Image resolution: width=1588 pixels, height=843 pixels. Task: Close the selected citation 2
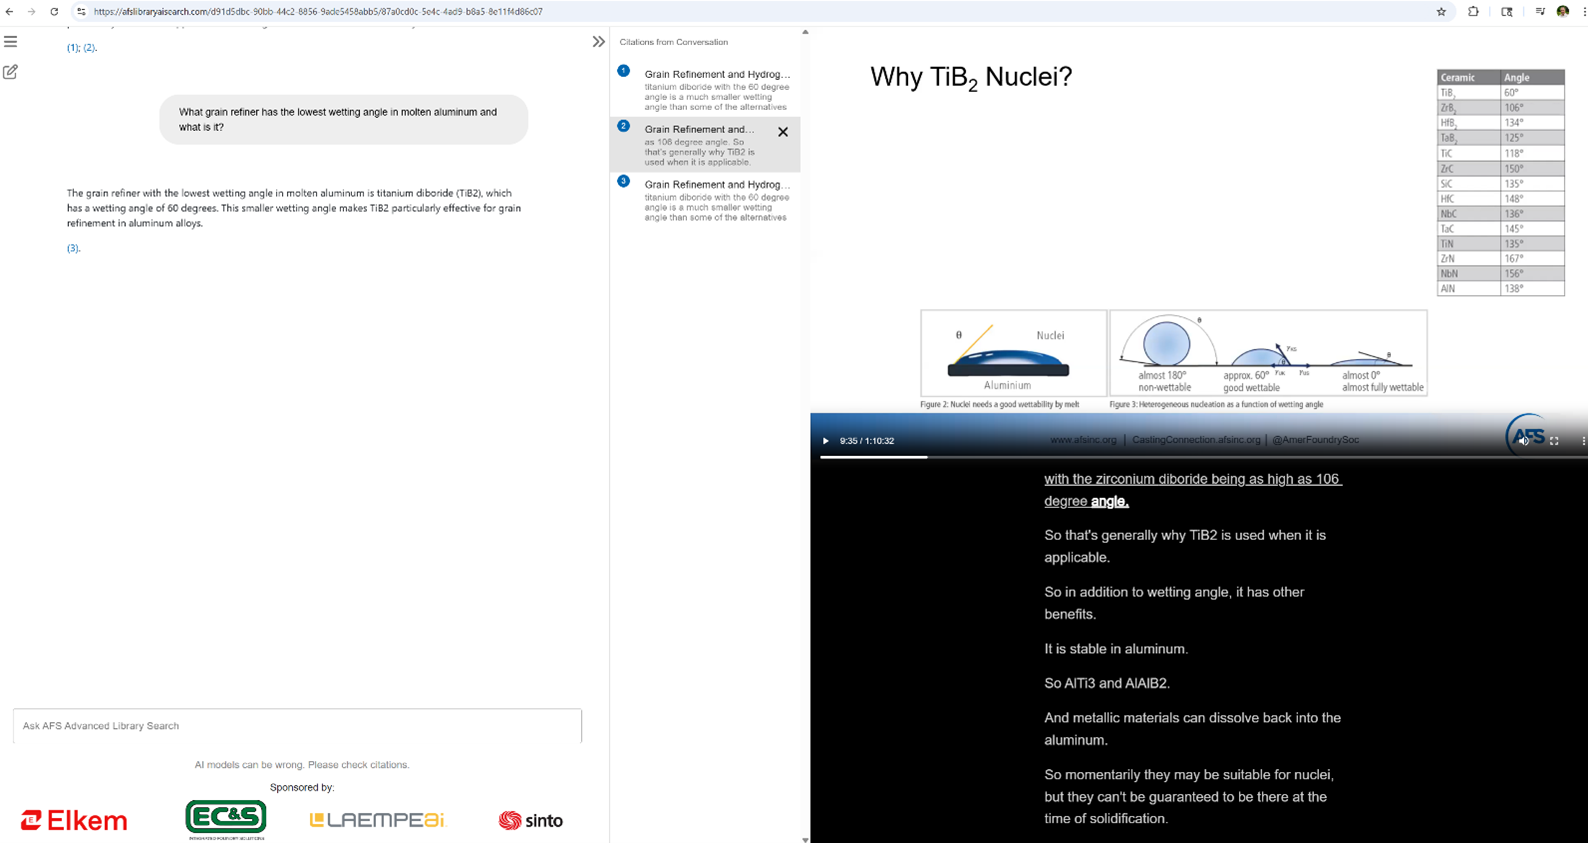pyautogui.click(x=783, y=132)
